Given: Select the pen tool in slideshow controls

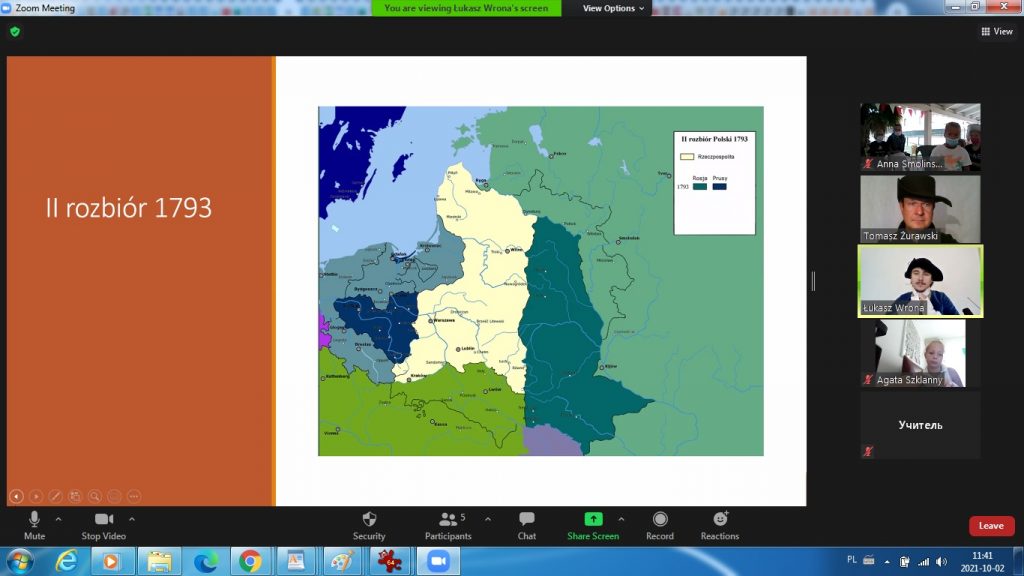Looking at the screenshot, I should [x=55, y=496].
